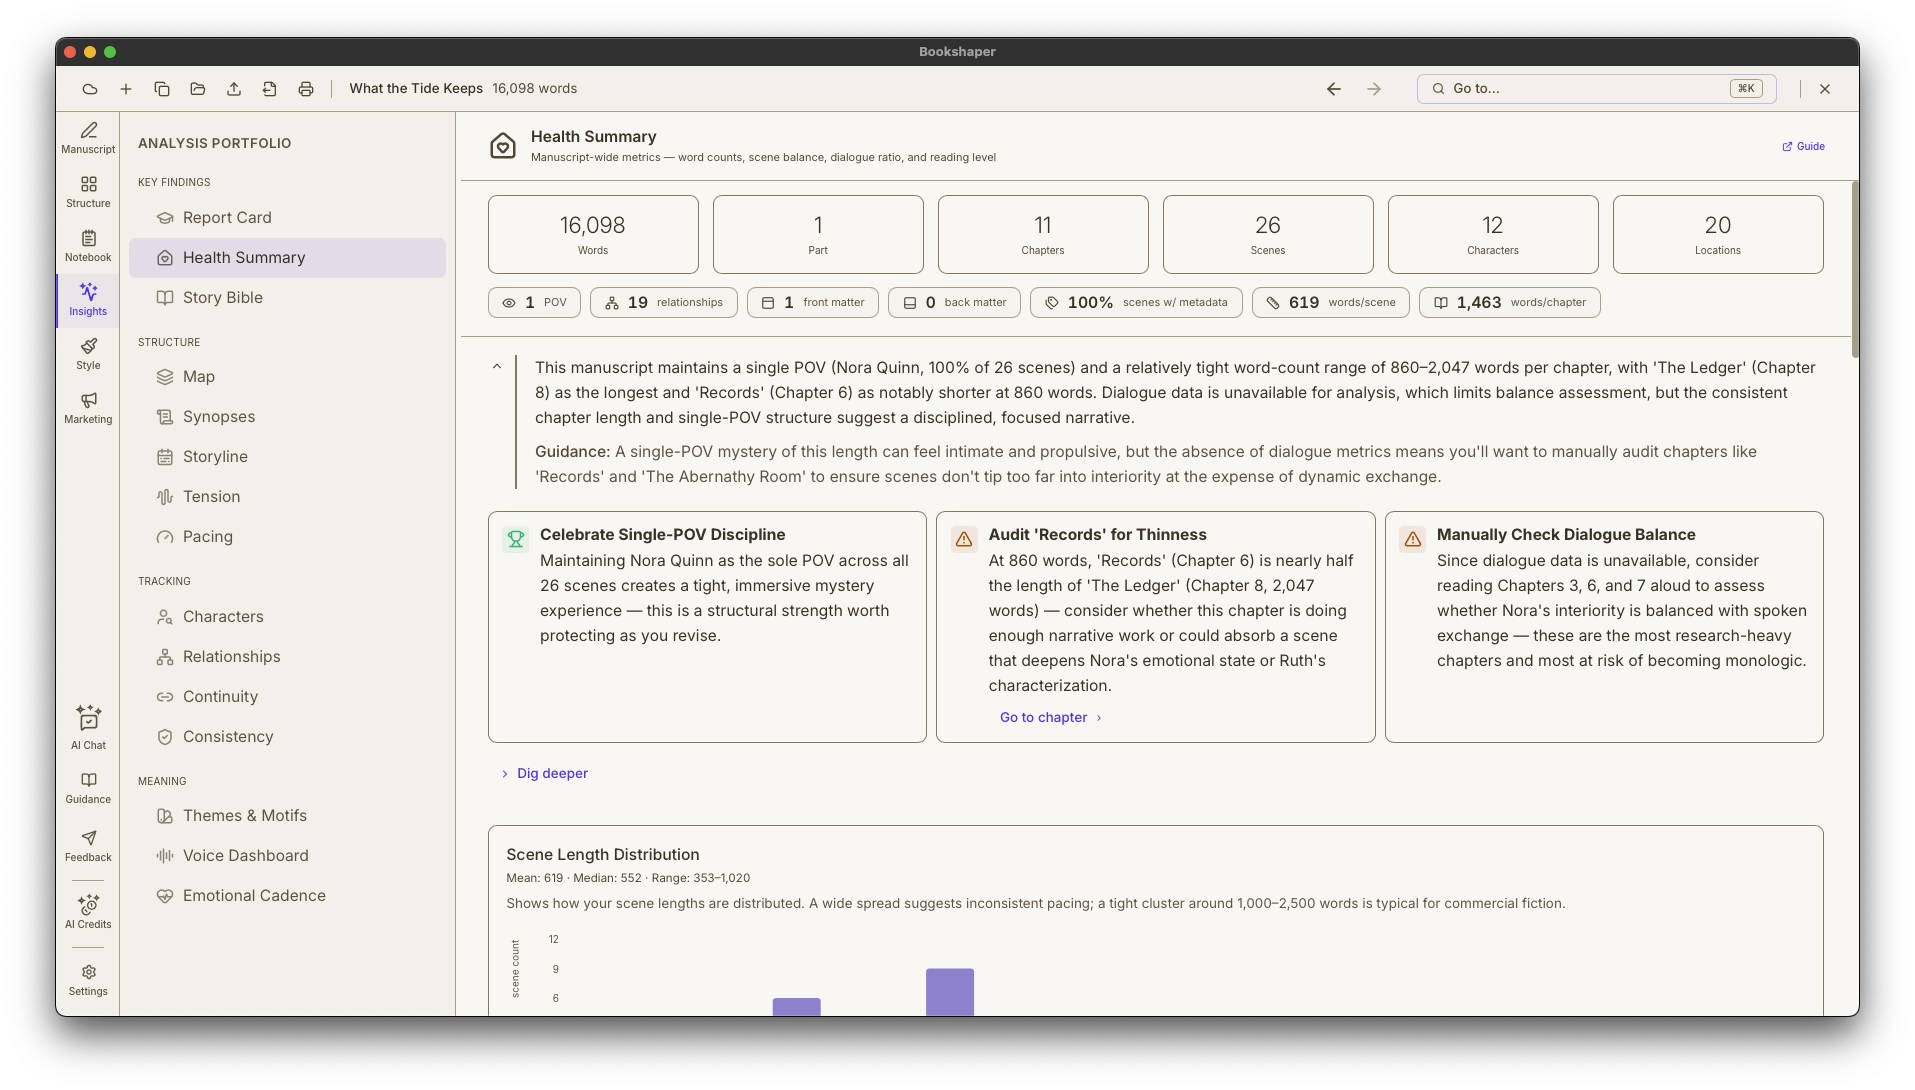
Task: Open the Guide link
Action: (x=1803, y=146)
